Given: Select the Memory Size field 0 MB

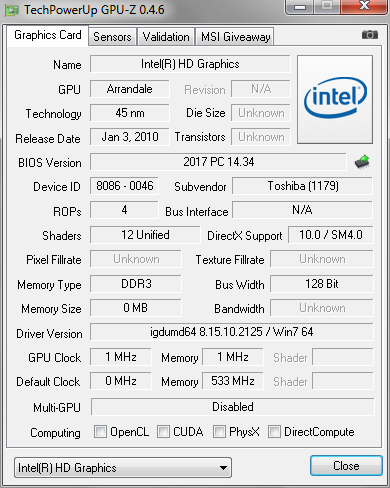Looking at the screenshot, I should (136, 308).
